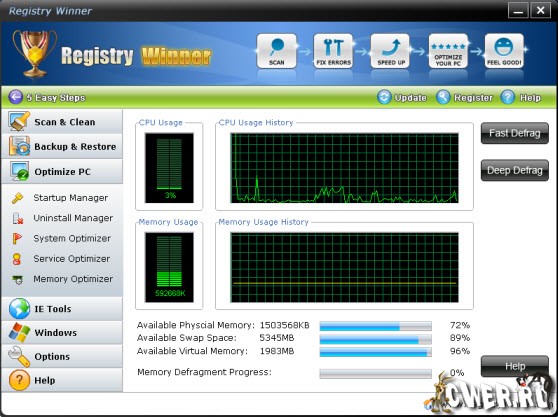Viewport: 558px width, 417px height.
Task: Click the 5 Easy Steps back arrow
Action: coord(15,97)
